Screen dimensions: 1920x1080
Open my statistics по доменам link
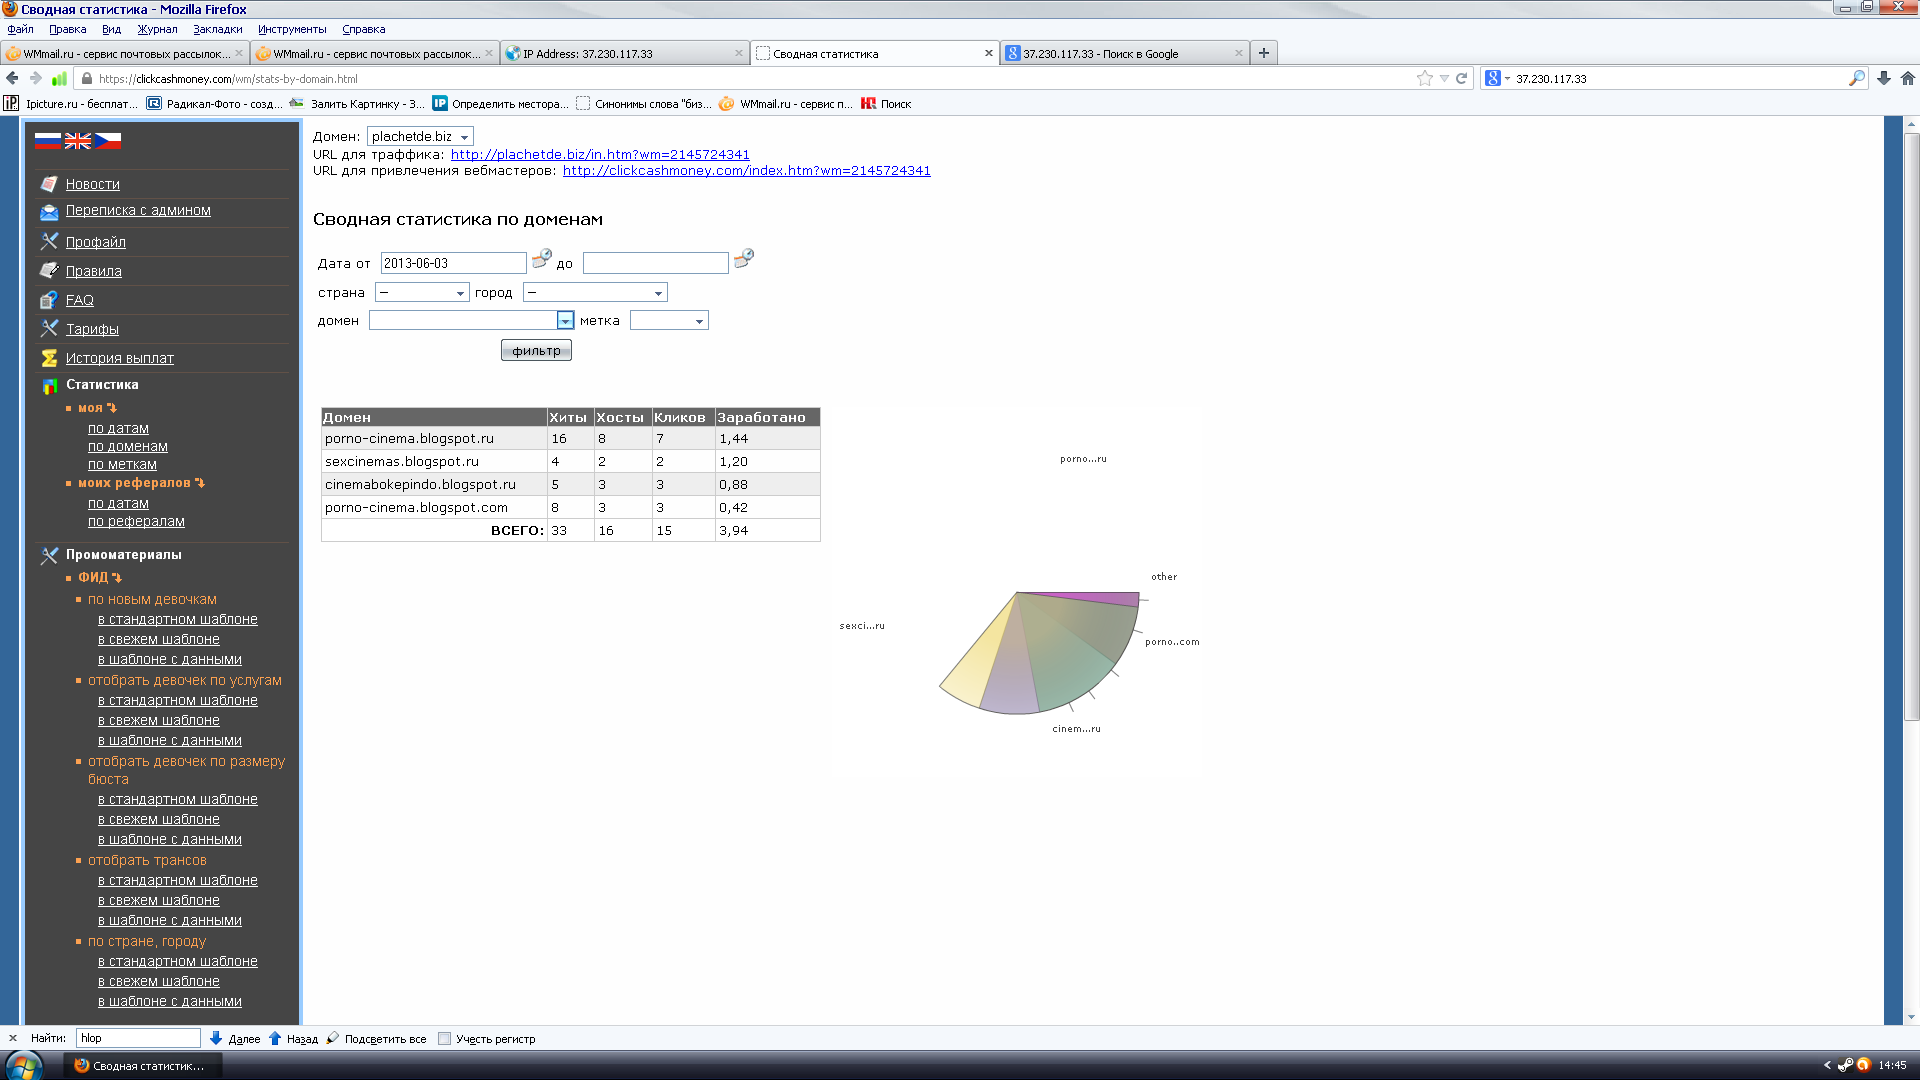point(127,446)
